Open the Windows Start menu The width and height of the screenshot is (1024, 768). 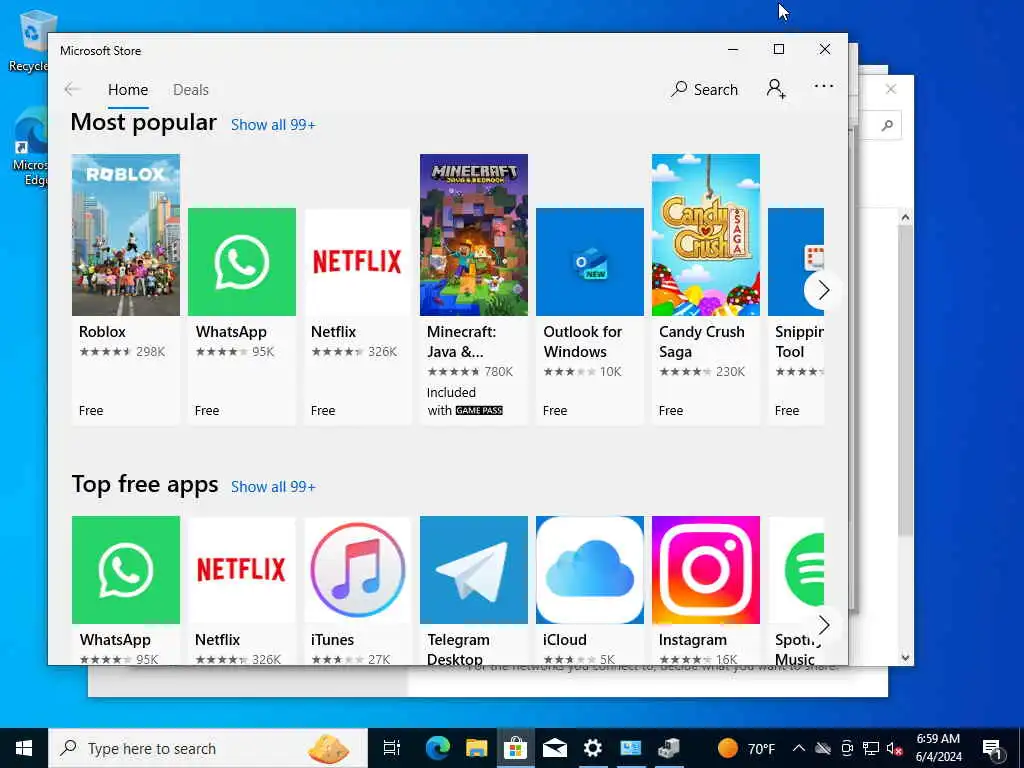pyautogui.click(x=24, y=748)
